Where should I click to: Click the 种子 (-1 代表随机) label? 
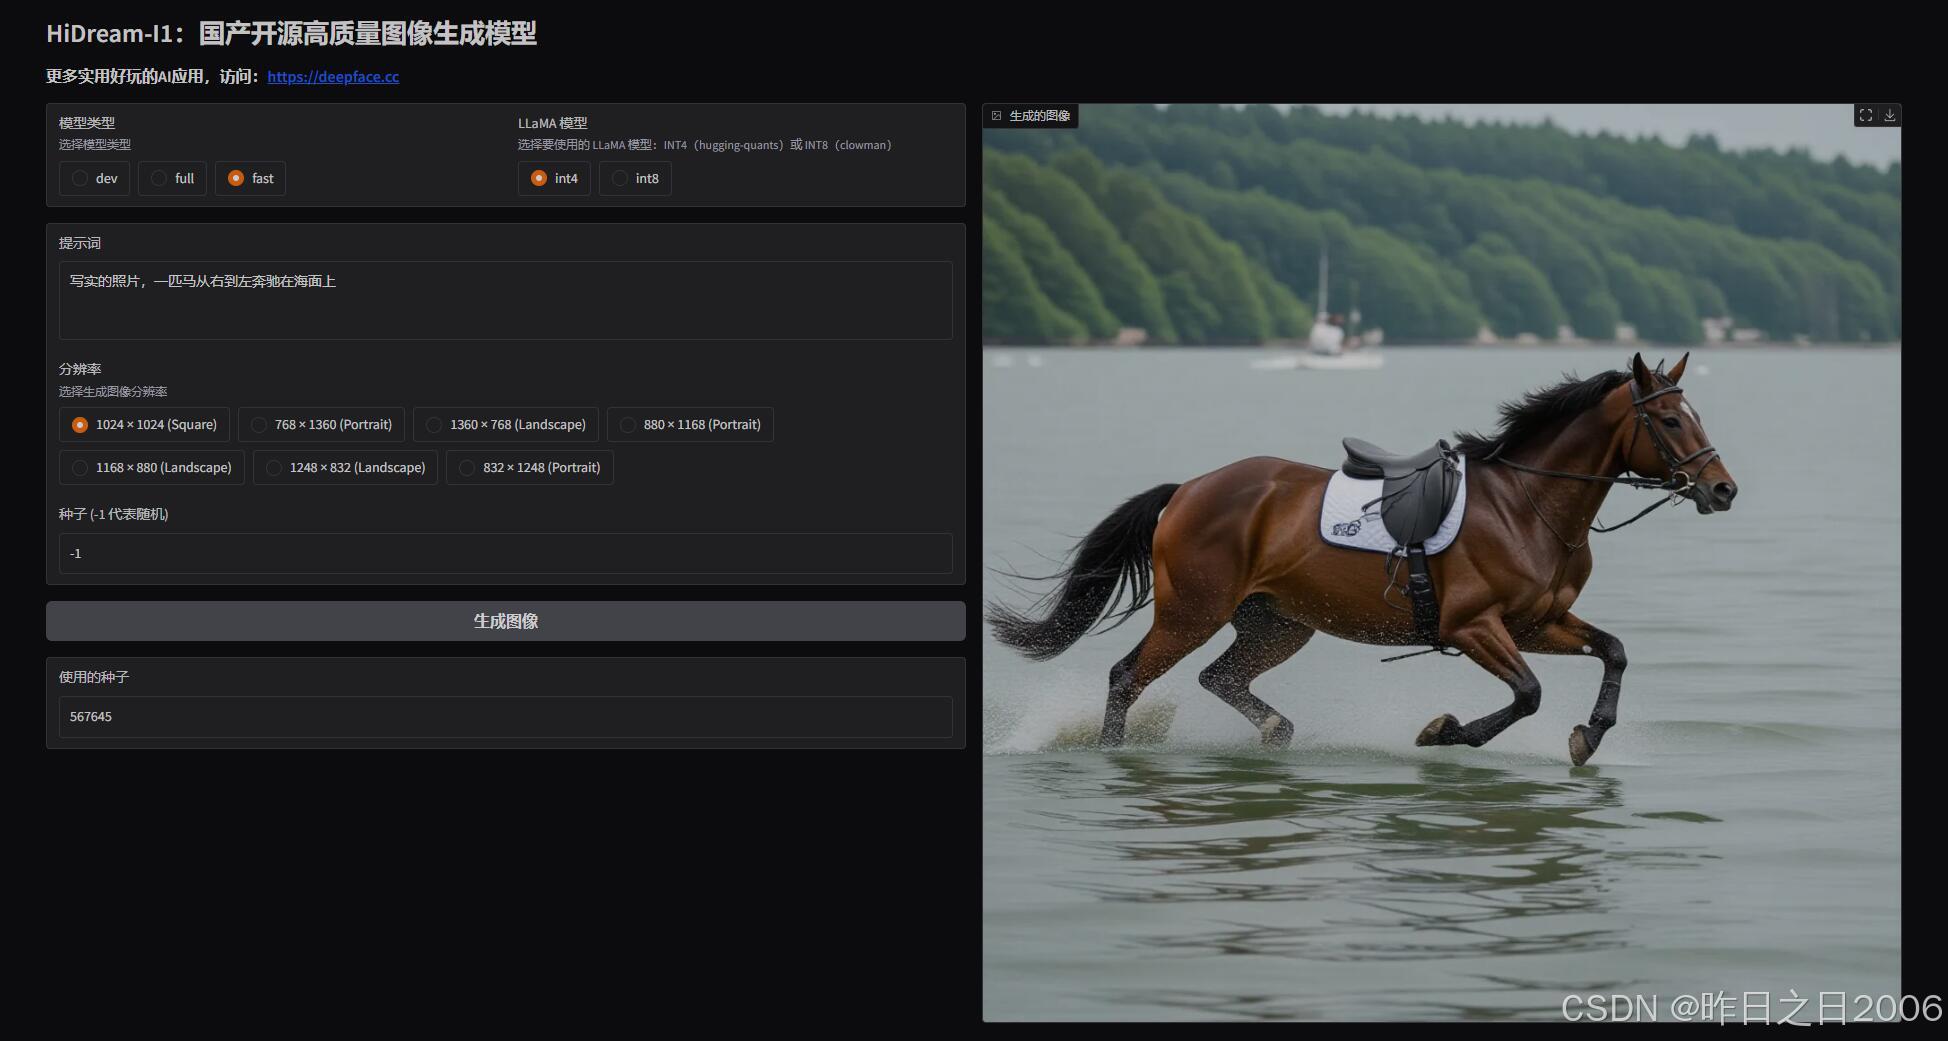(113, 514)
